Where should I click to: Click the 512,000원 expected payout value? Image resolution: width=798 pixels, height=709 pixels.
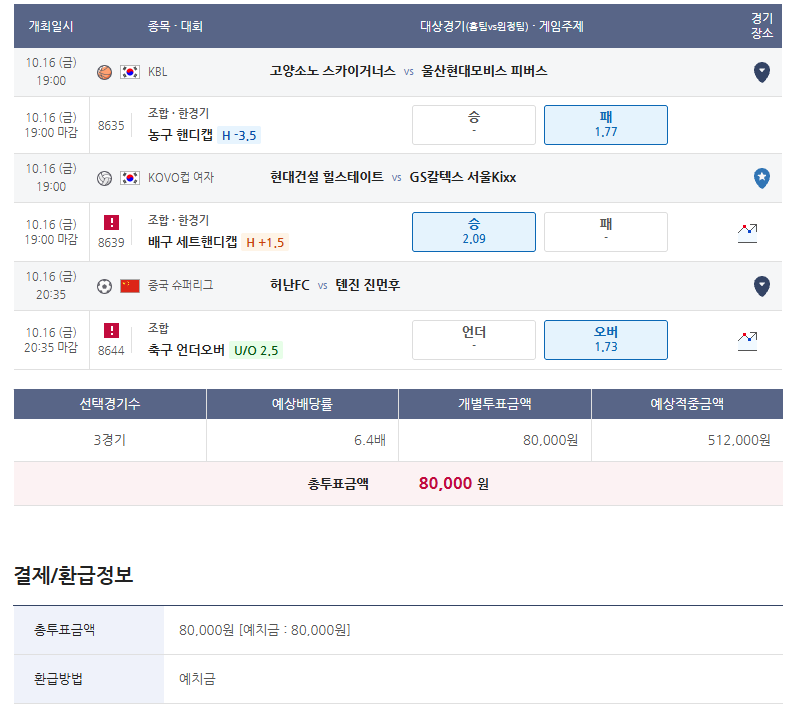click(x=739, y=440)
